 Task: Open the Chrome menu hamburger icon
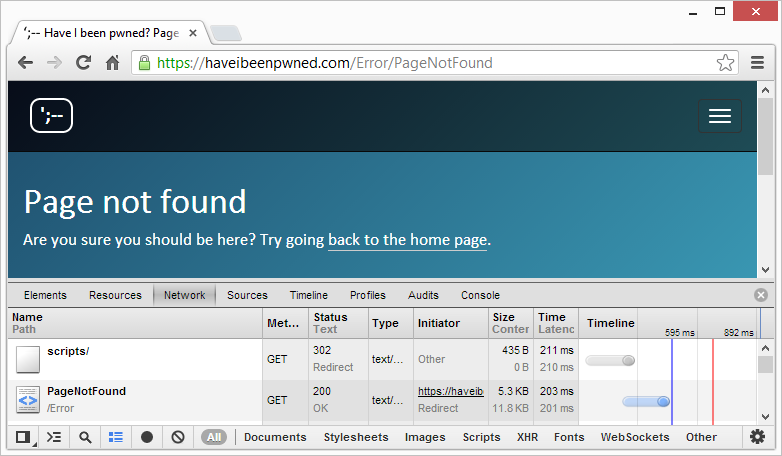coord(758,63)
